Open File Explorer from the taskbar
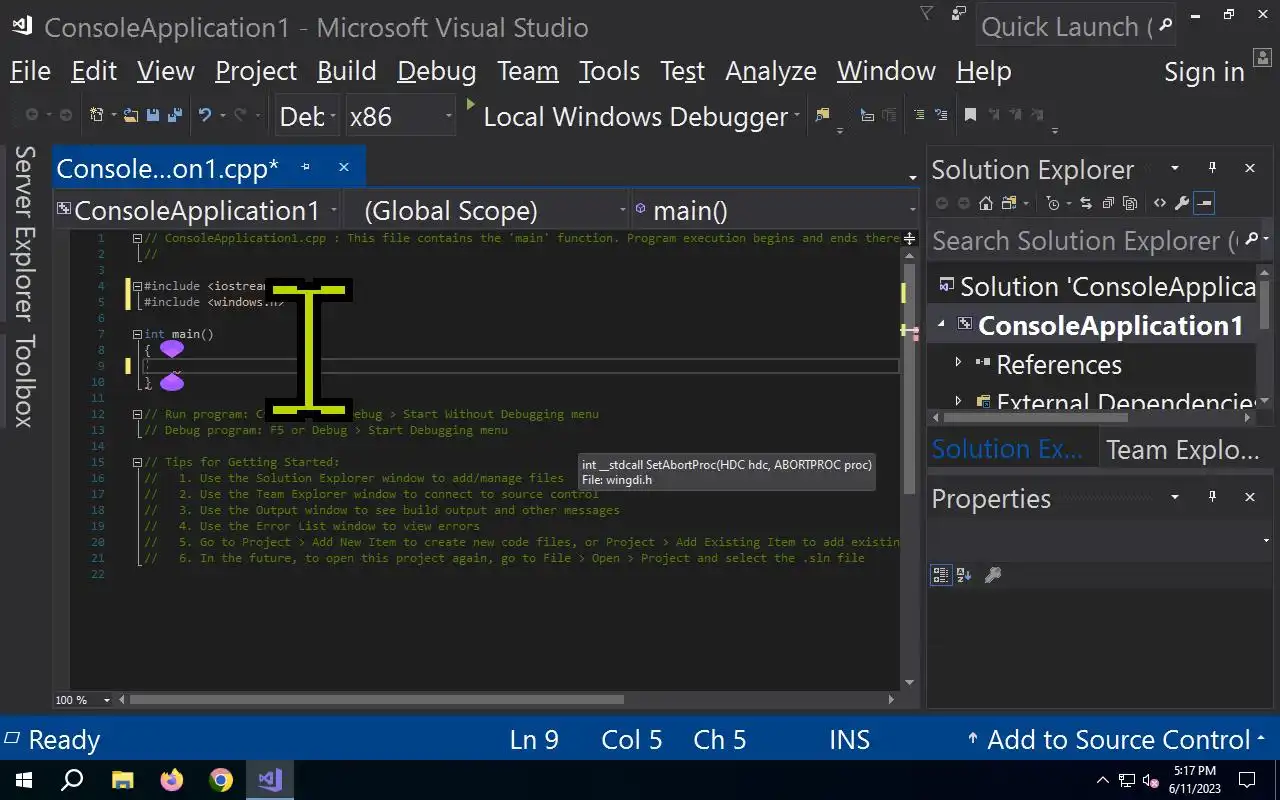The width and height of the screenshot is (1280, 800). [x=123, y=780]
